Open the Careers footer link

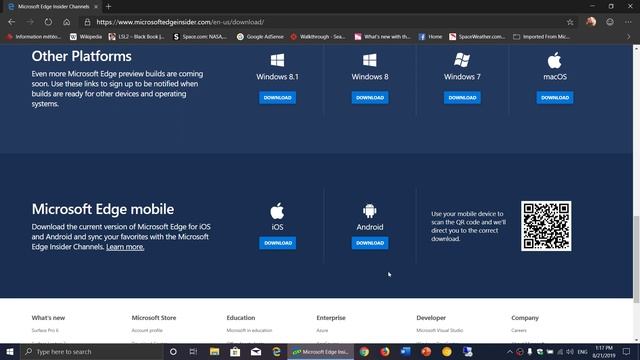[x=519, y=330]
